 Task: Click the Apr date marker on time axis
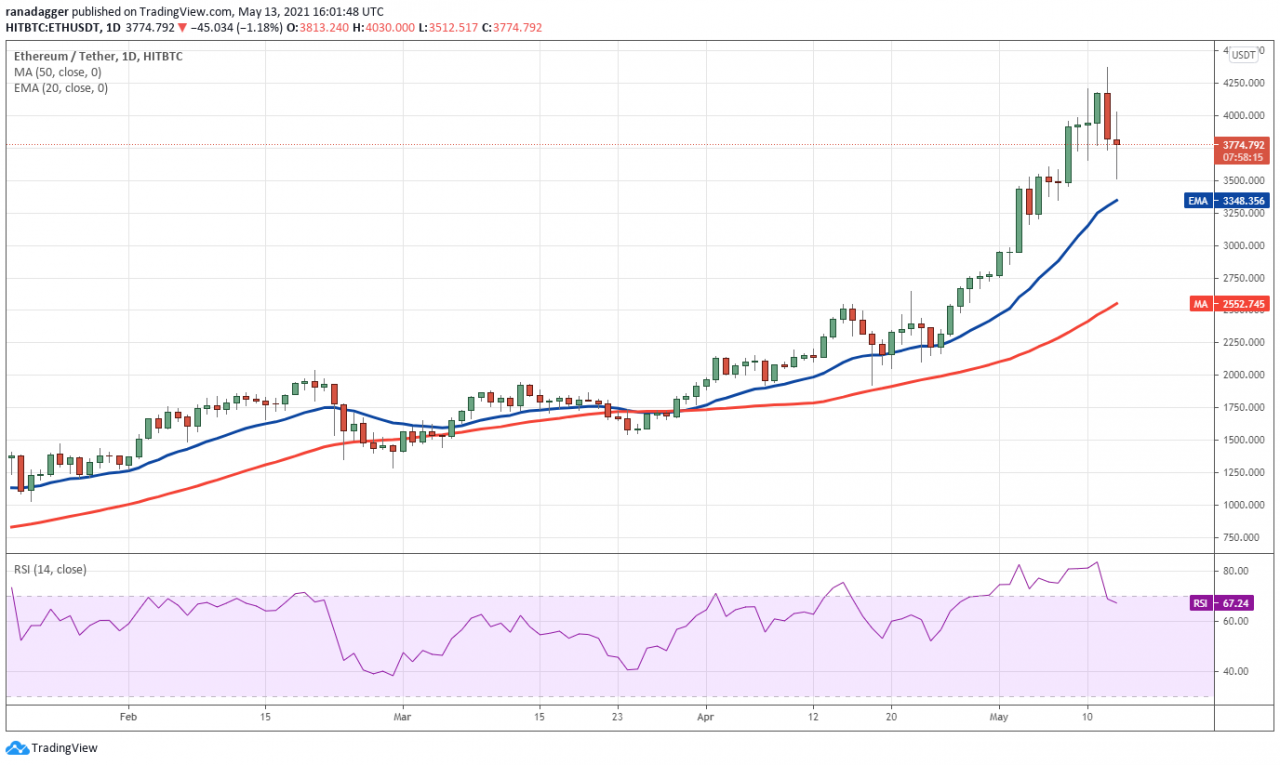[x=706, y=716]
